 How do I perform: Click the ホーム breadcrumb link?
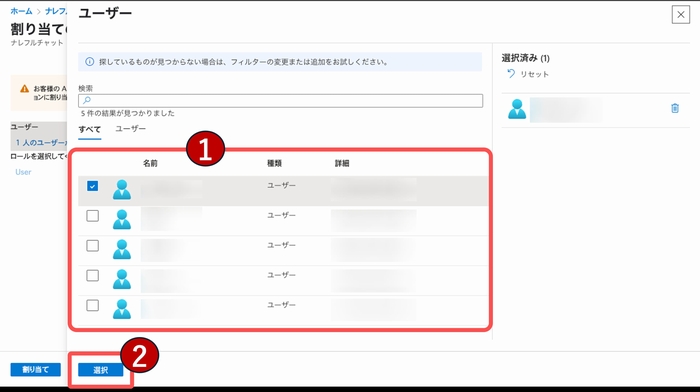(x=21, y=11)
